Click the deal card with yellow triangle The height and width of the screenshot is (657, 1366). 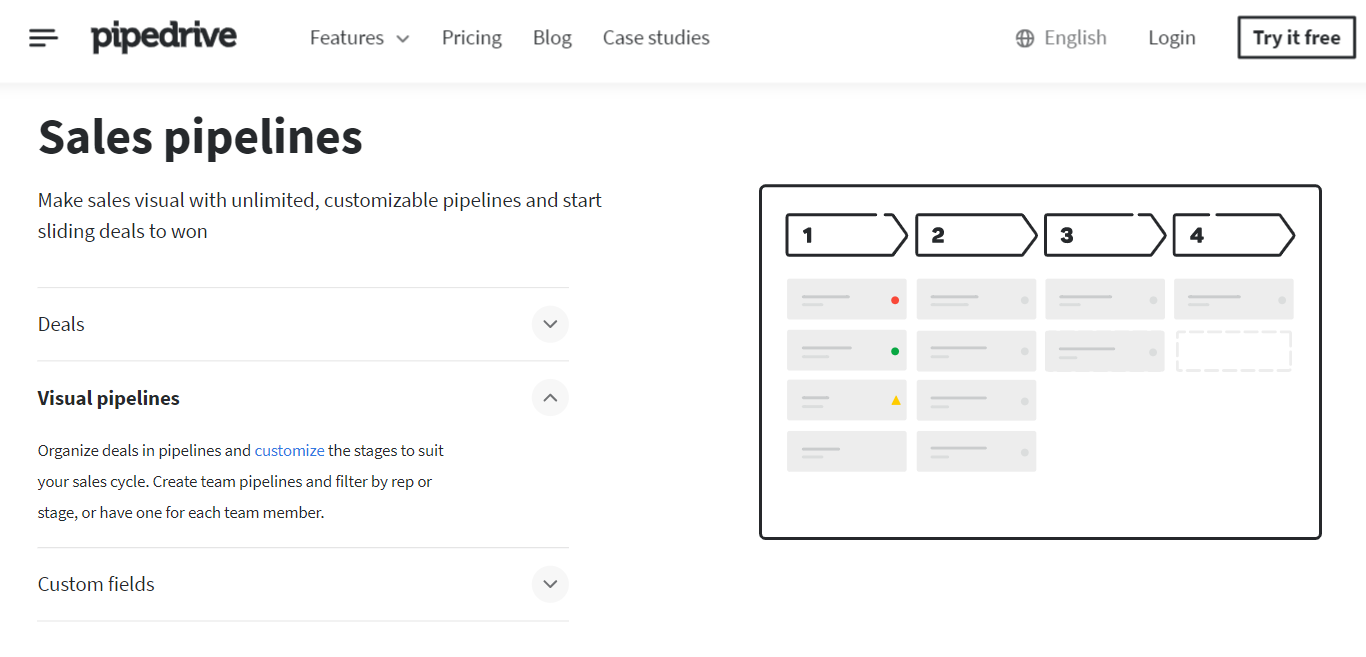tap(847, 400)
